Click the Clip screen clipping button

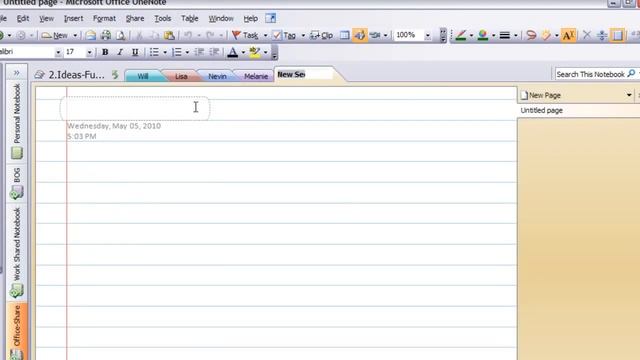[321, 36]
